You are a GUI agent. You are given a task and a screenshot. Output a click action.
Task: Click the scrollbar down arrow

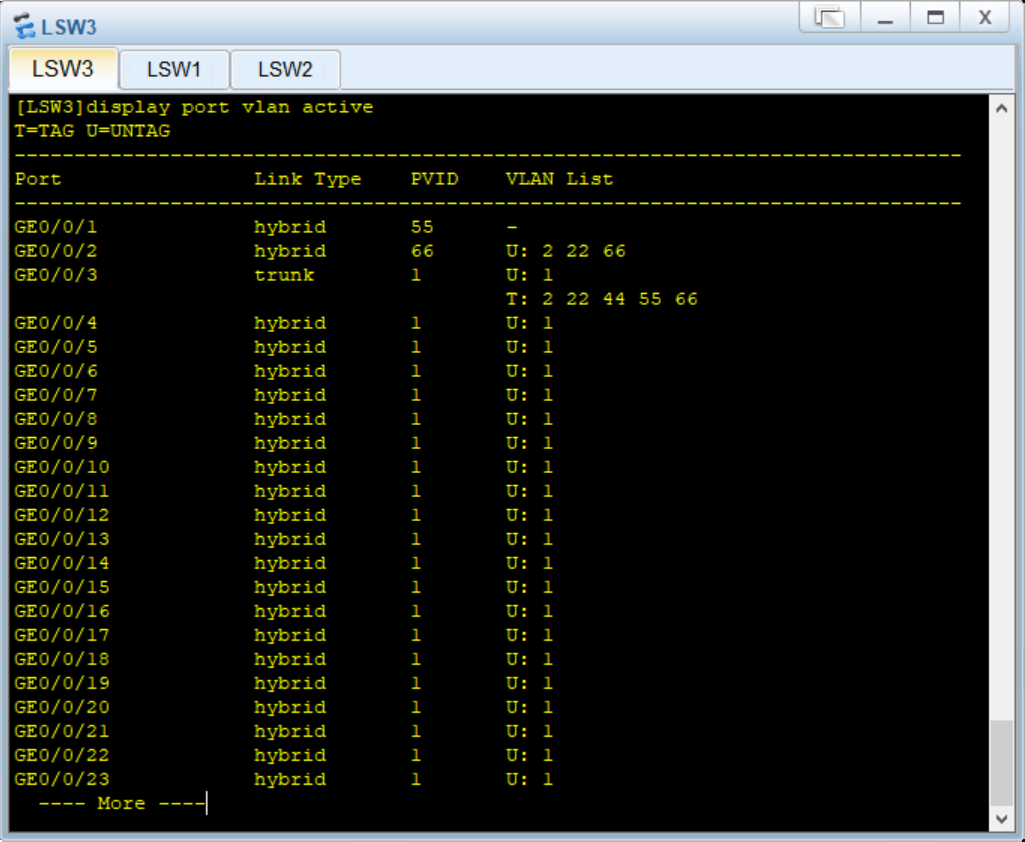[x=1001, y=818]
